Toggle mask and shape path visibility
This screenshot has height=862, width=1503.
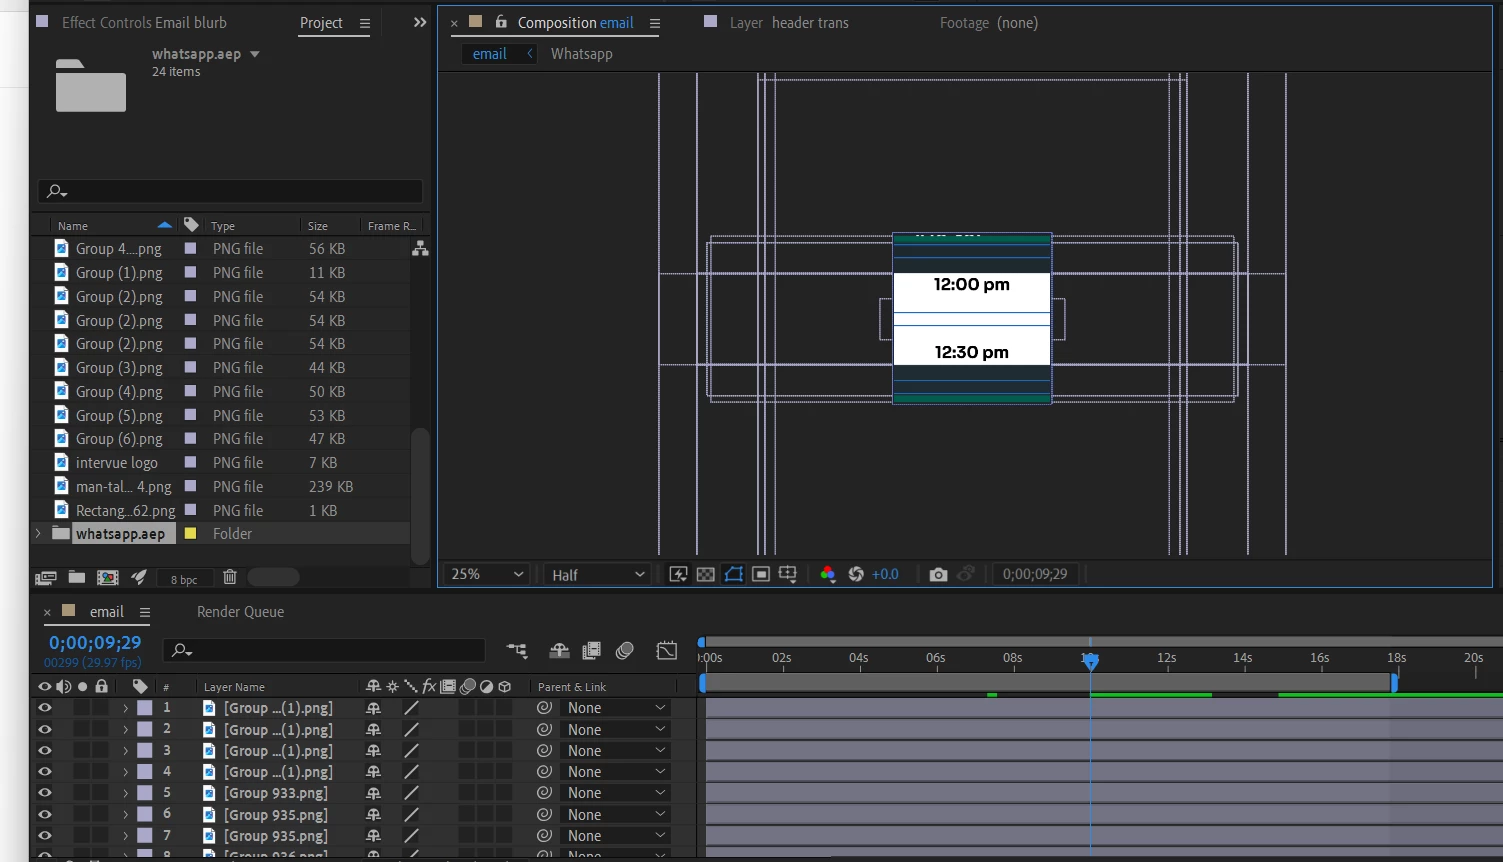click(x=733, y=574)
